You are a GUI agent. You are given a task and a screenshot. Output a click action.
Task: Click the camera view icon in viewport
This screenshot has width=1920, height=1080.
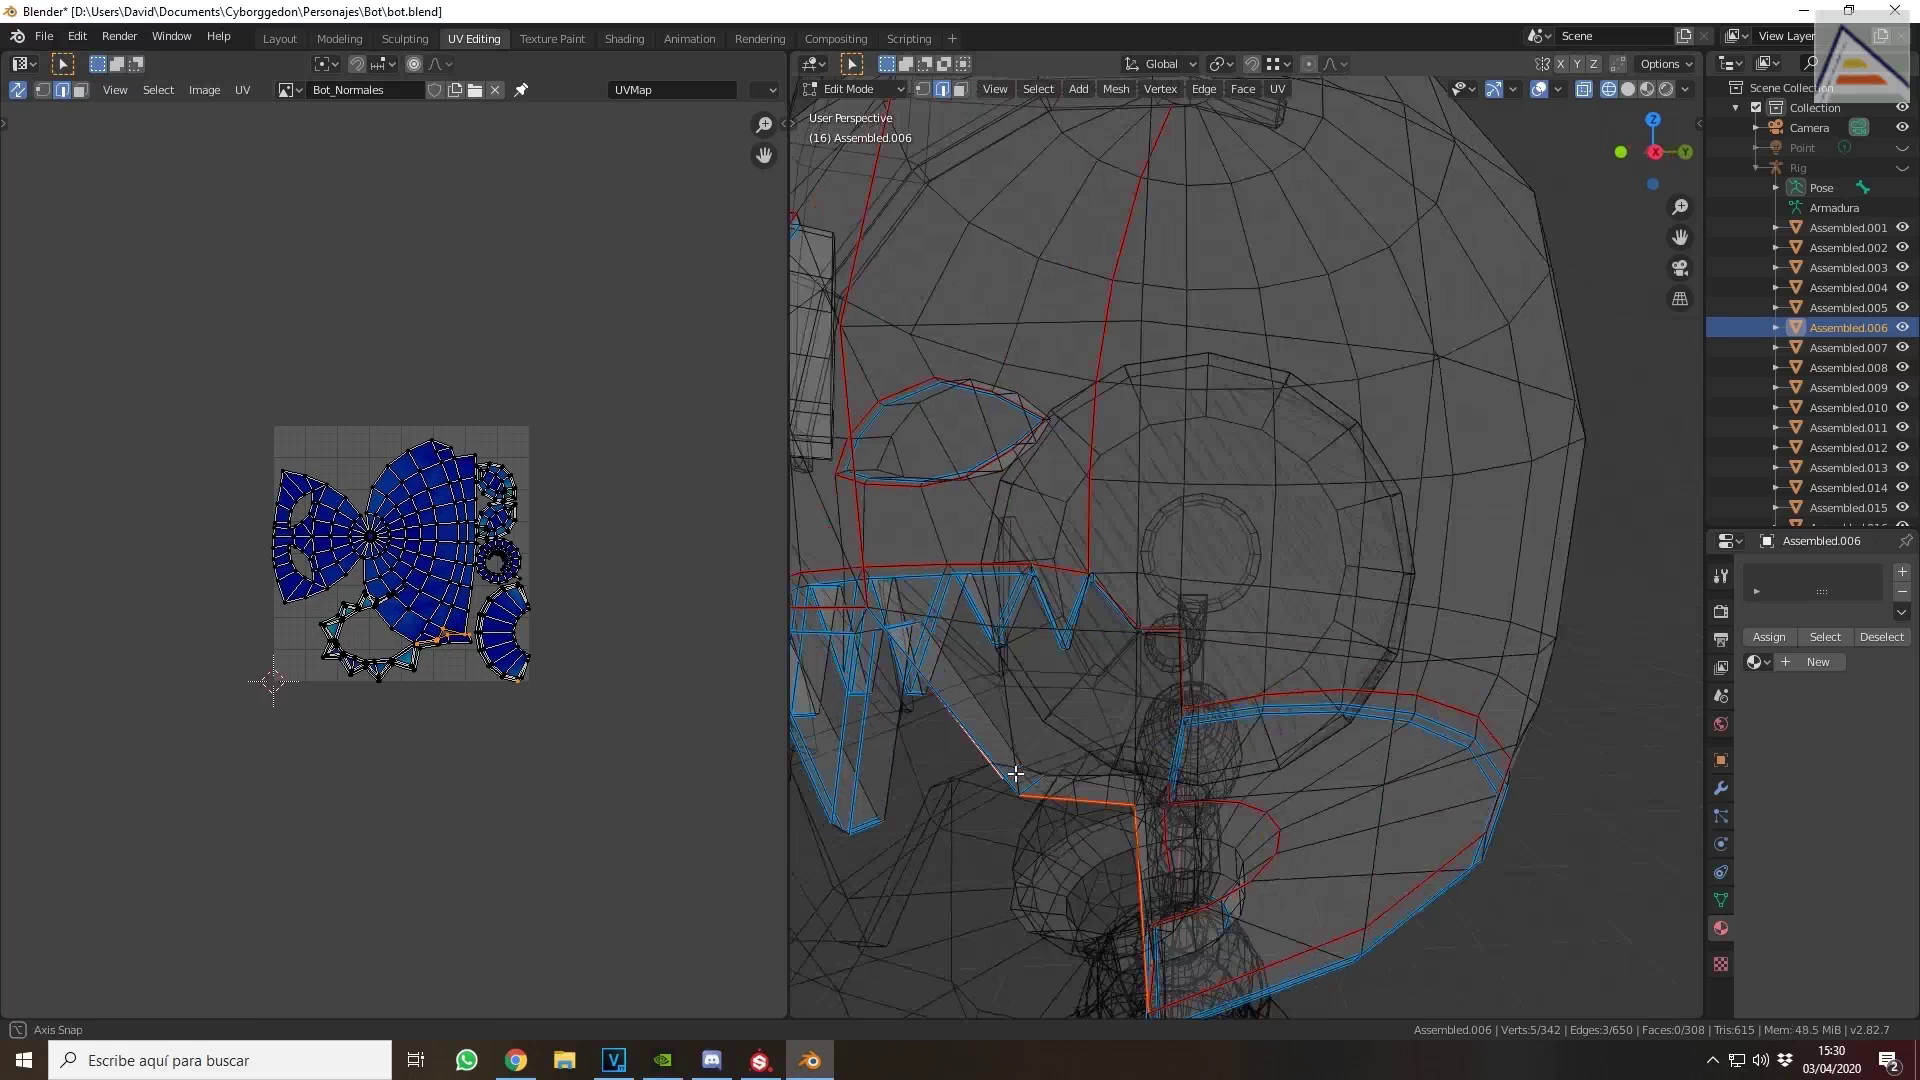1680,268
